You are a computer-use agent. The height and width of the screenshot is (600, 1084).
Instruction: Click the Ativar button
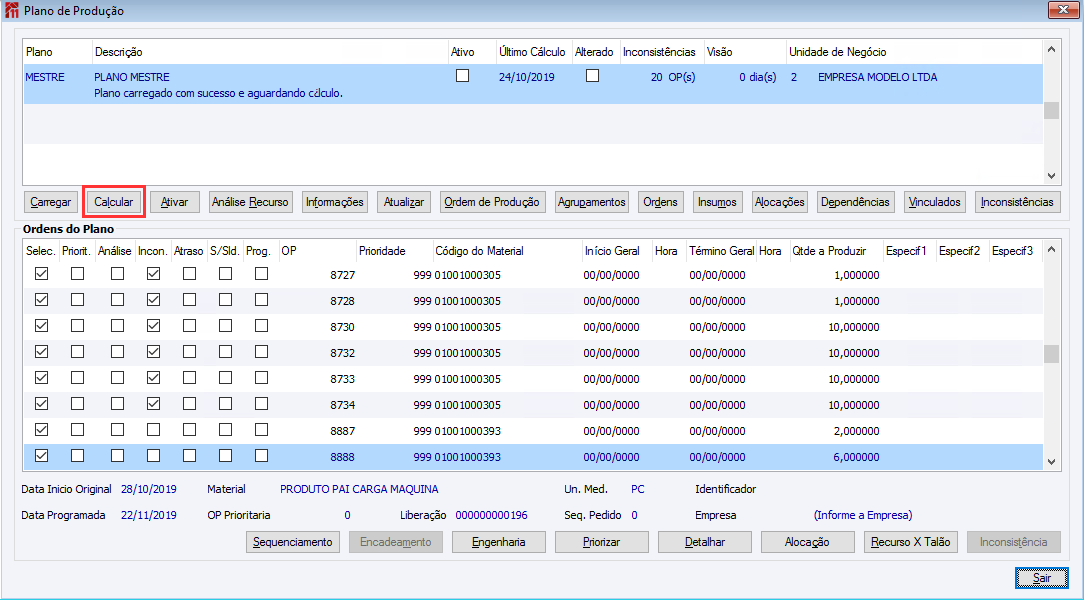point(174,202)
